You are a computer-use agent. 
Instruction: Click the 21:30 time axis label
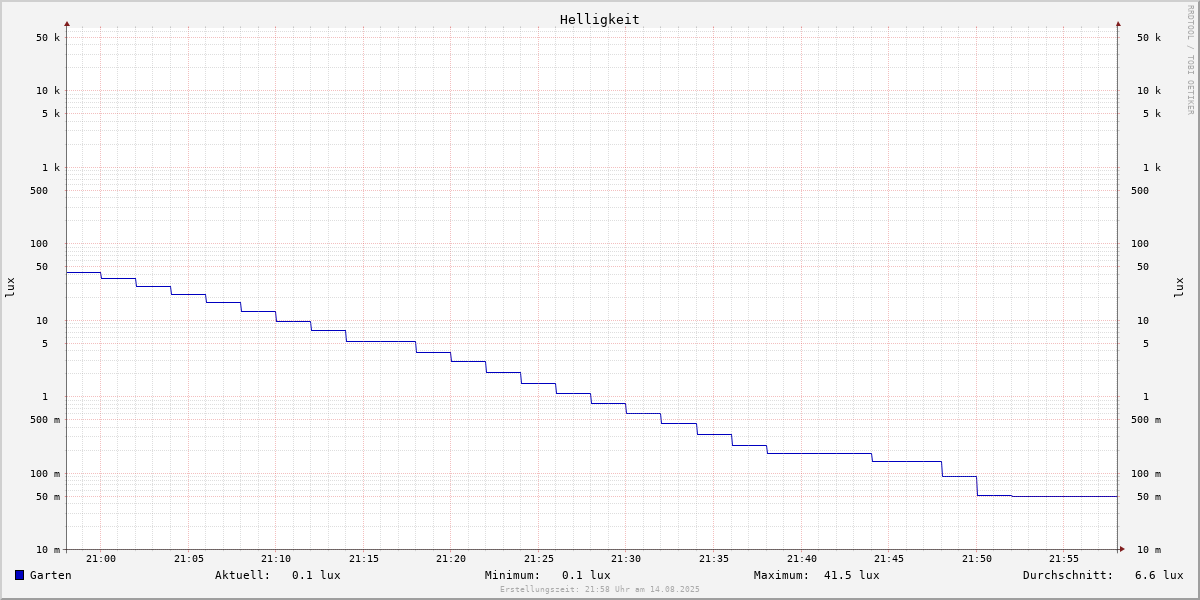(626, 559)
